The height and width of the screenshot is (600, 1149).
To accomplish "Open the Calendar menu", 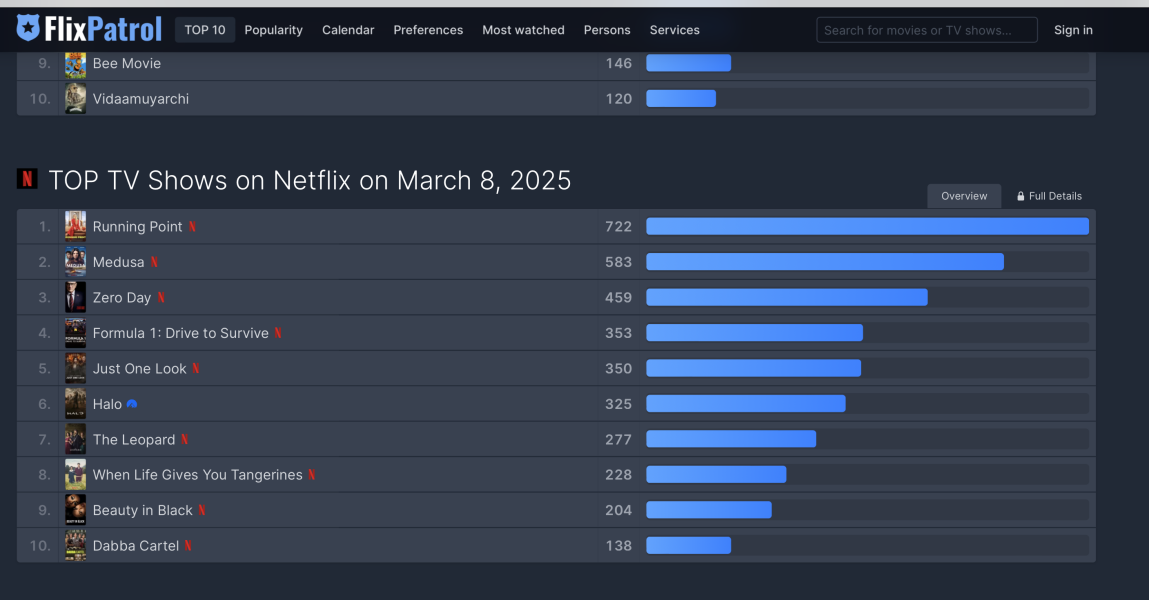I will [x=348, y=30].
